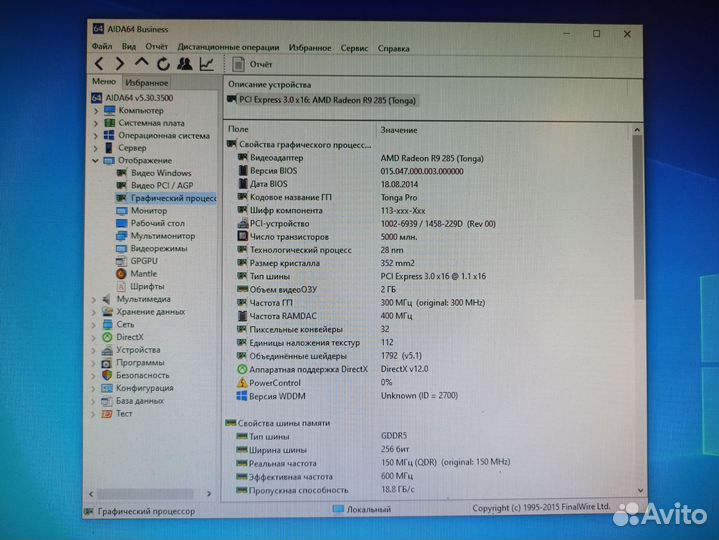Select the Версия BIOS row
The width and height of the screenshot is (719, 540).
pyautogui.click(x=351, y=171)
